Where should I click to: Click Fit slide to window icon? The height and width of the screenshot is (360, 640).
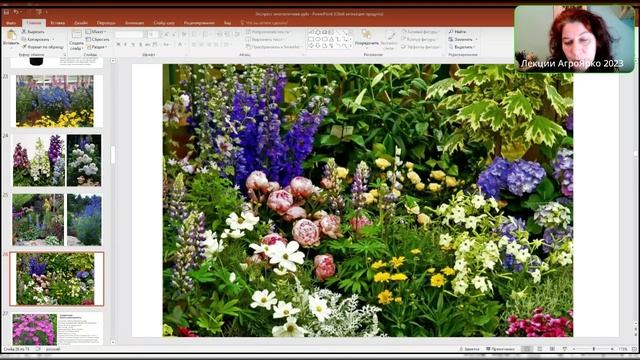[x=634, y=349]
